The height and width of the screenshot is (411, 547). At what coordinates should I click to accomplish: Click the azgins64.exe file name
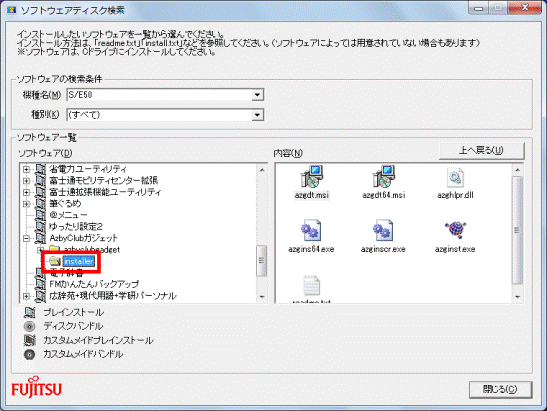coord(311,249)
